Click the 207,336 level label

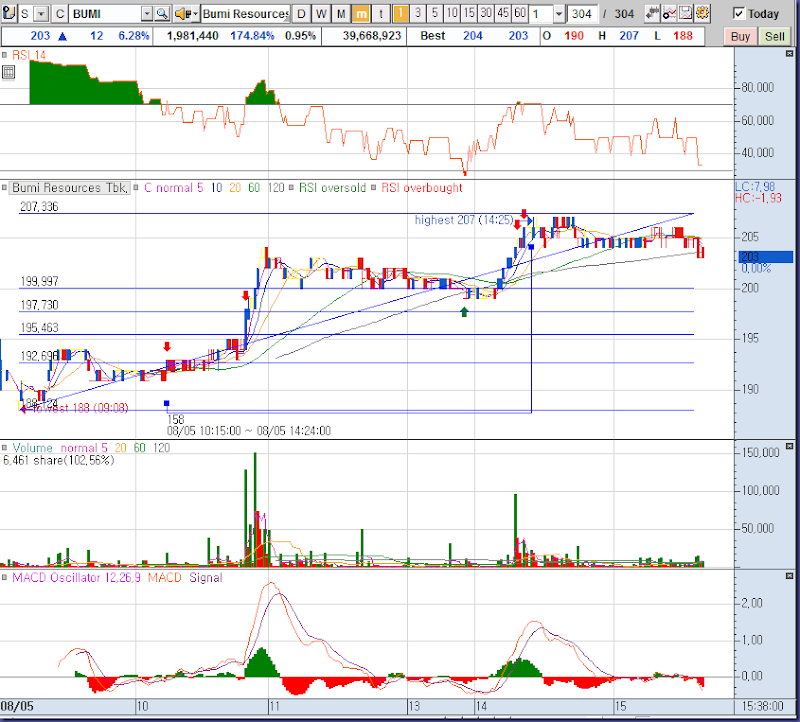(x=39, y=207)
